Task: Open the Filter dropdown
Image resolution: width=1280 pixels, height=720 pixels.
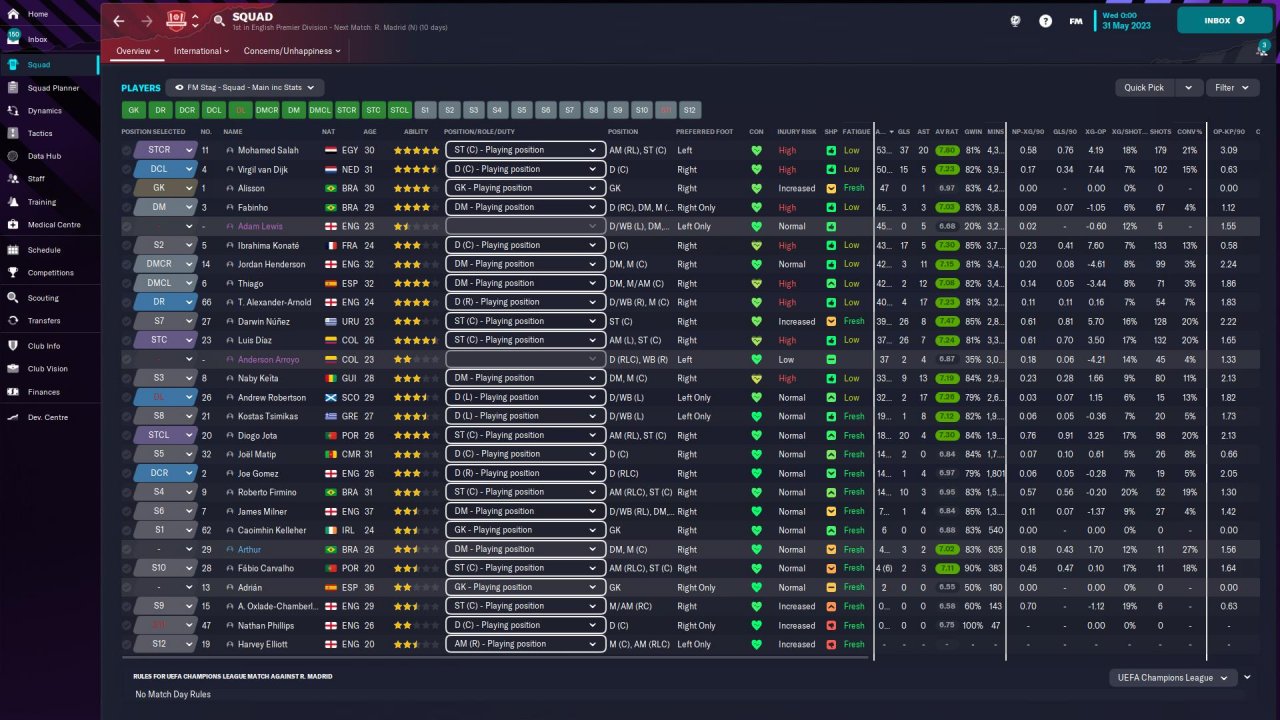Action: point(1231,88)
